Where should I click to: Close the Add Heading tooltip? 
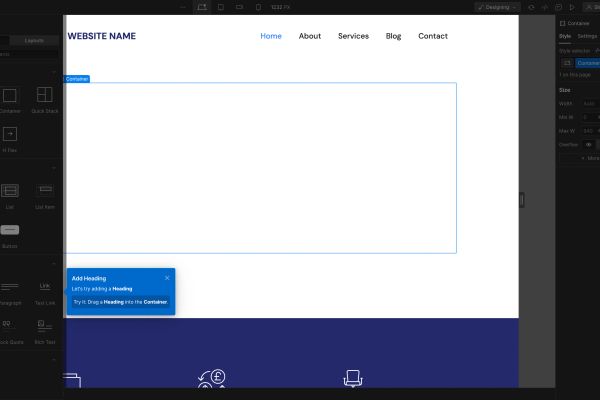coord(167,278)
